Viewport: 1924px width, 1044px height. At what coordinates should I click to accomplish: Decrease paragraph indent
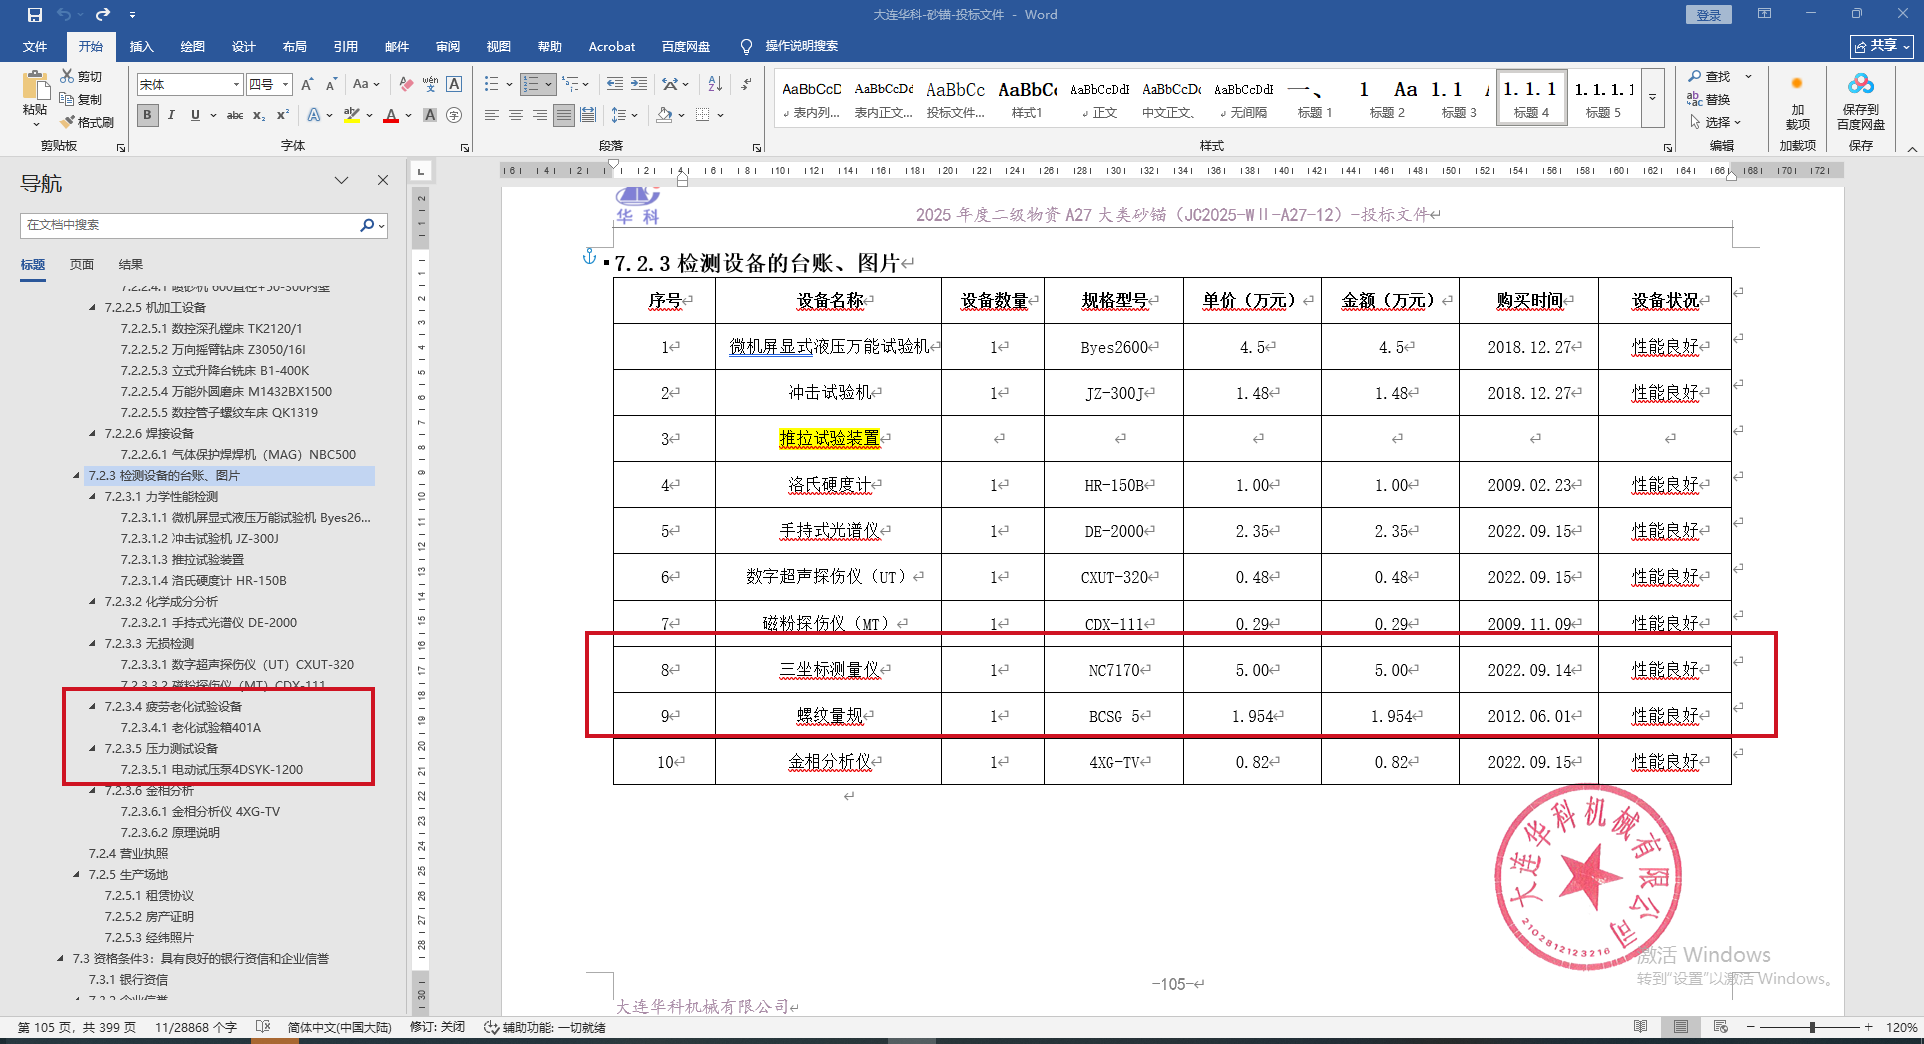[x=615, y=85]
